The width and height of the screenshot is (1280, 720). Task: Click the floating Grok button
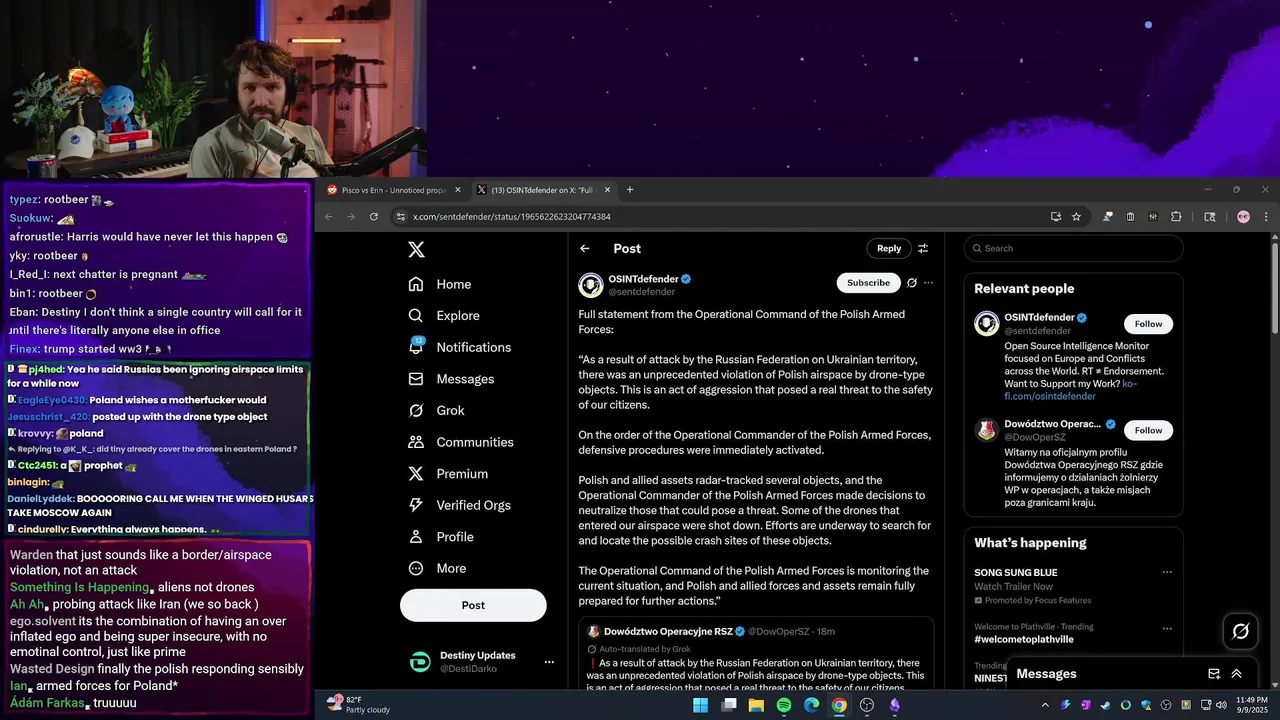click(x=1241, y=631)
